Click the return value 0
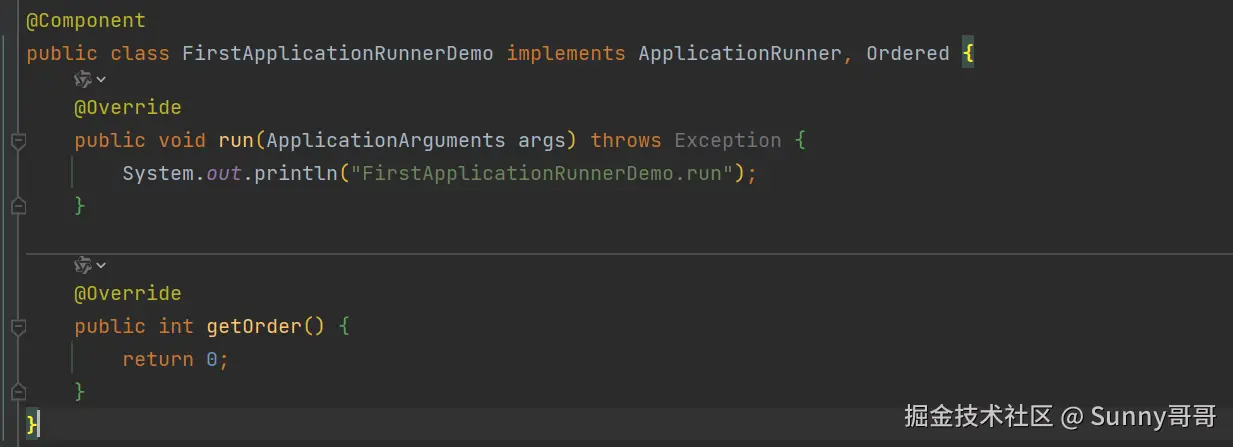Viewport: 1233px width, 447px height. 212,359
